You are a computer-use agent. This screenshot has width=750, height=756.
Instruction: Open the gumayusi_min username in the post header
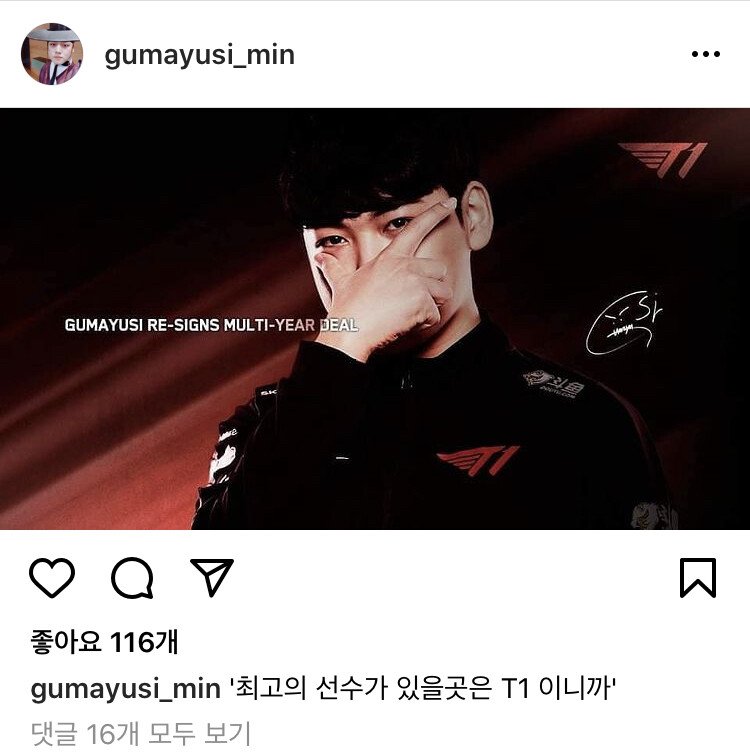click(x=200, y=56)
